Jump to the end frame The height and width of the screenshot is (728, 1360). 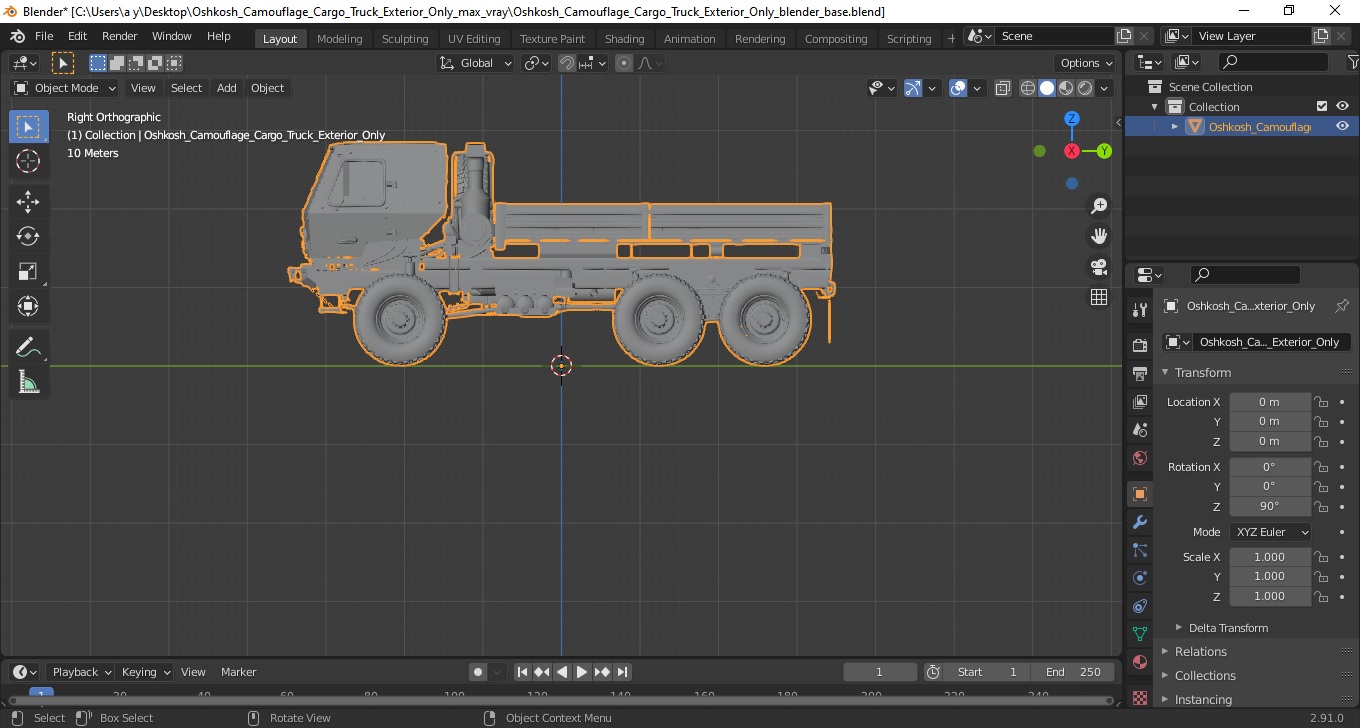click(622, 672)
